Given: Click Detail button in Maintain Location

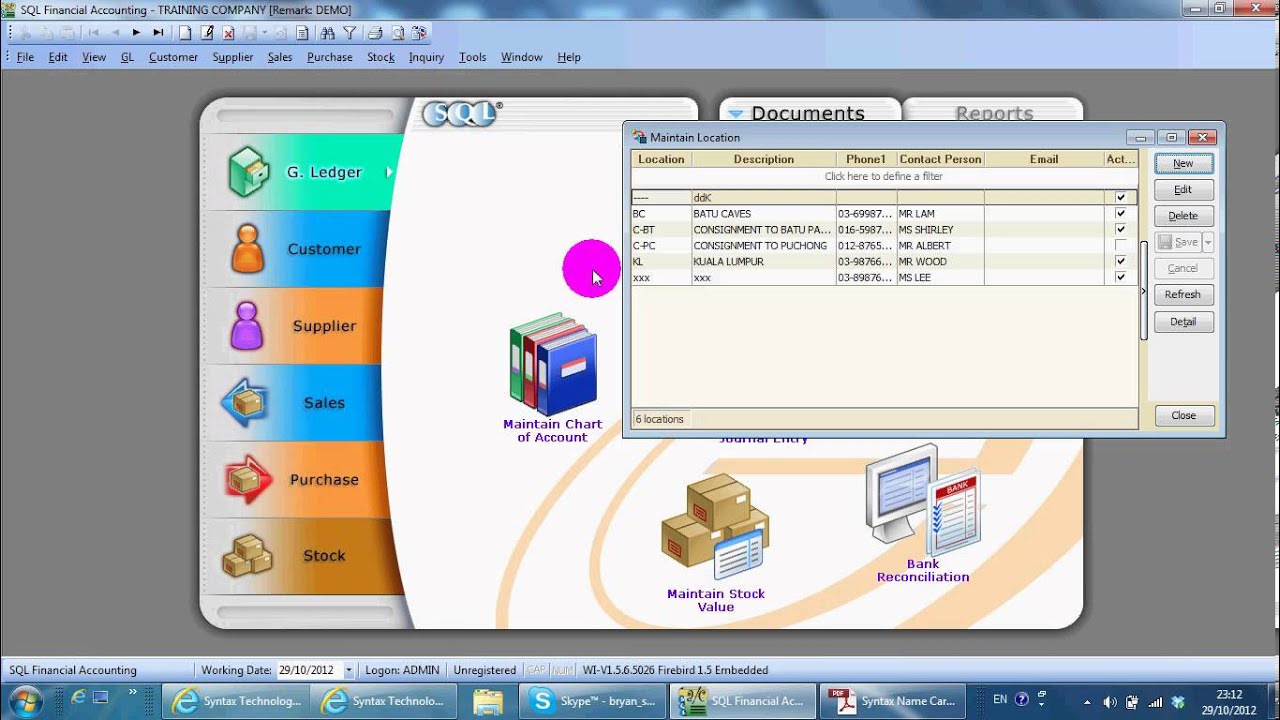Looking at the screenshot, I should (1183, 321).
